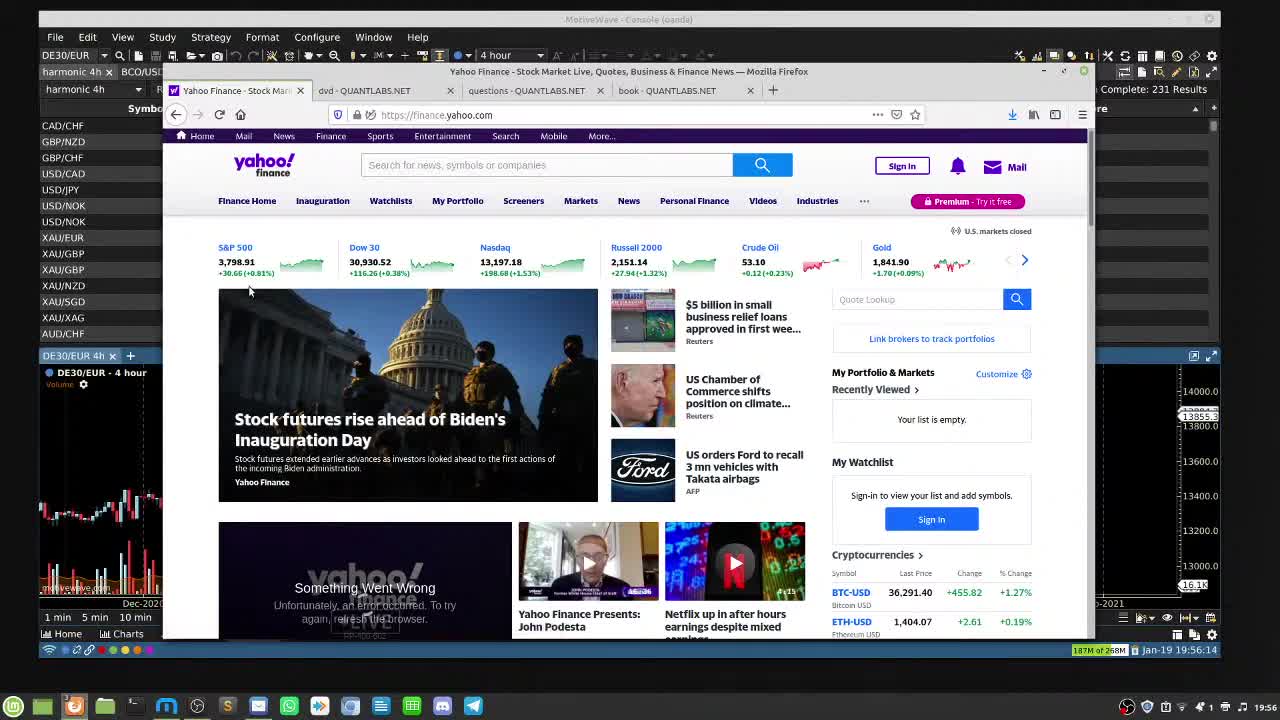This screenshot has width=1280, height=720.
Task: Reload the Yahoo Finance page
Action: 219,115
